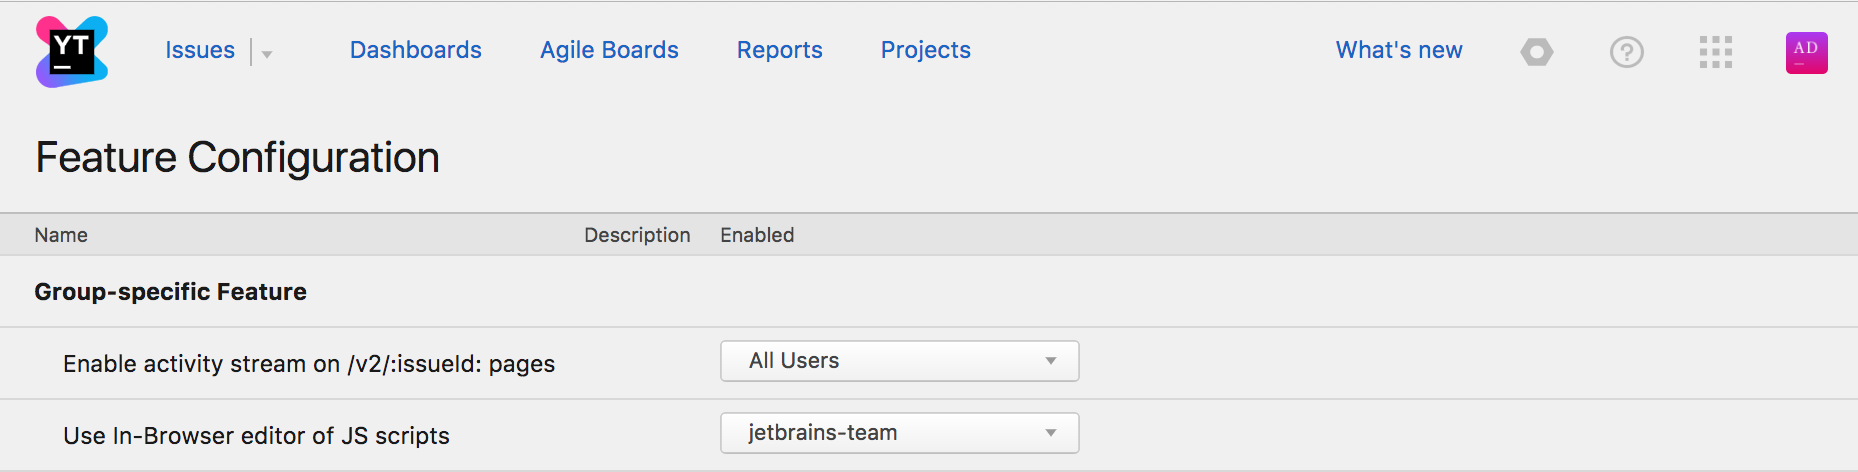Open the All Users dropdown
Screen dimensions: 1858x472
(900, 361)
